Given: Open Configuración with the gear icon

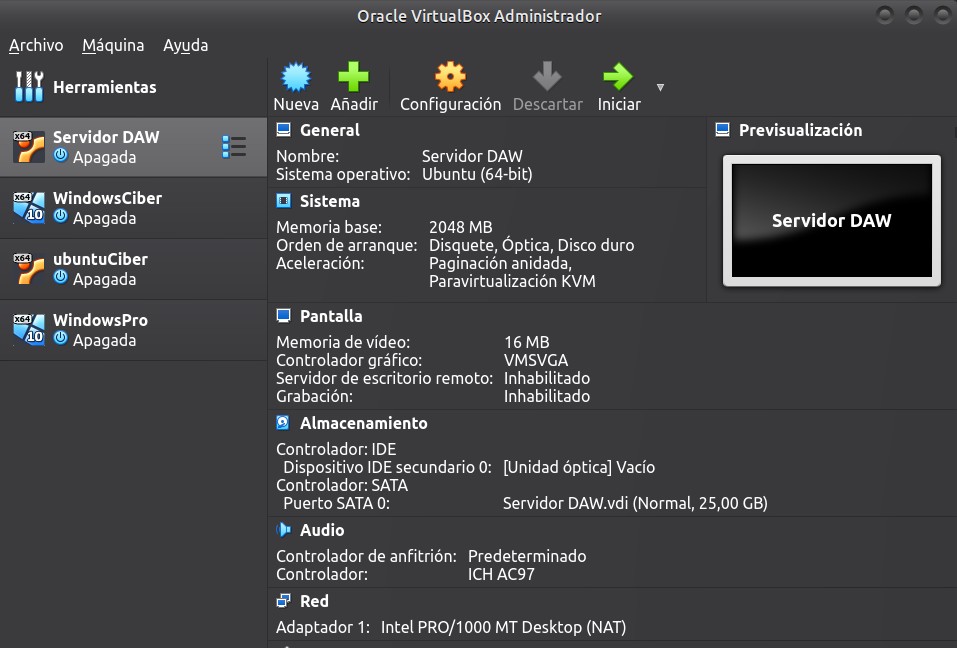Looking at the screenshot, I should tap(450, 78).
